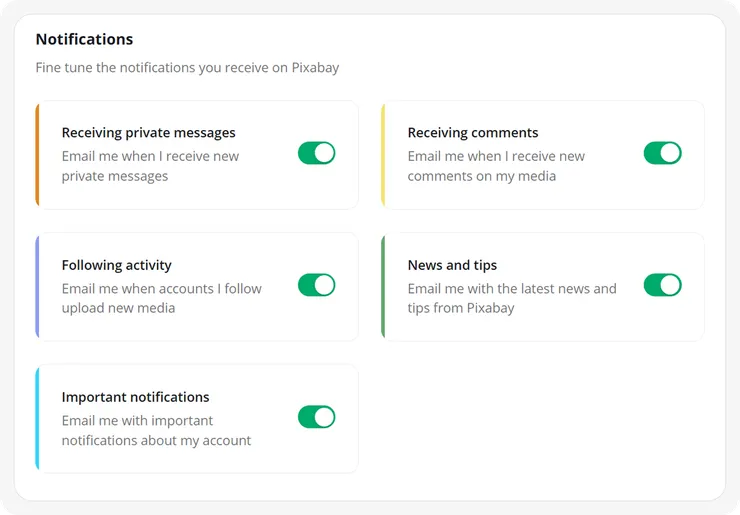This screenshot has height=515, width=740.
Task: Click the 'accounts I follow' description text
Action: (161, 298)
